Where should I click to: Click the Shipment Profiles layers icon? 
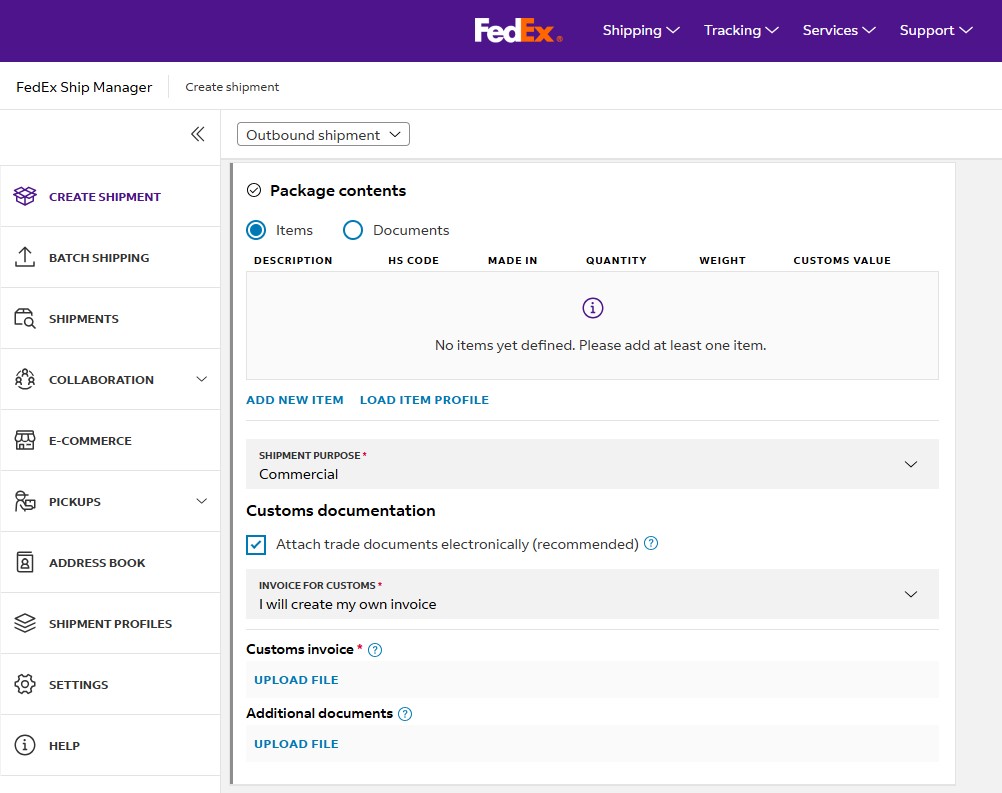[25, 623]
